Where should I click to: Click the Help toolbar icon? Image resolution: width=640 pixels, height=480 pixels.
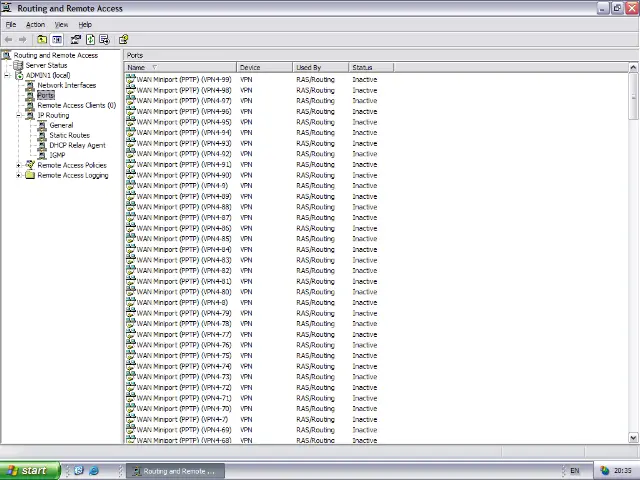click(x=123, y=40)
